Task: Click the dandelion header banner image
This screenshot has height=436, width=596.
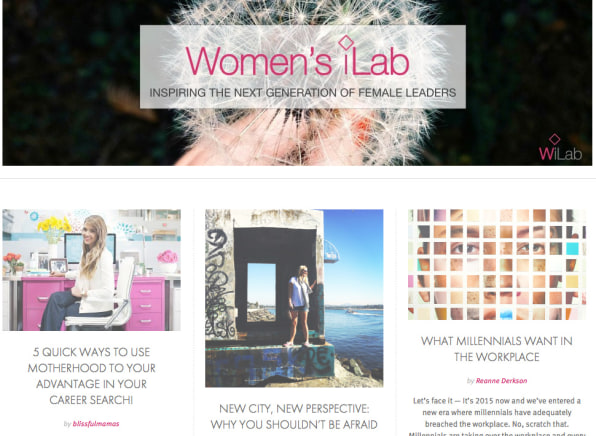Action: click(x=297, y=83)
